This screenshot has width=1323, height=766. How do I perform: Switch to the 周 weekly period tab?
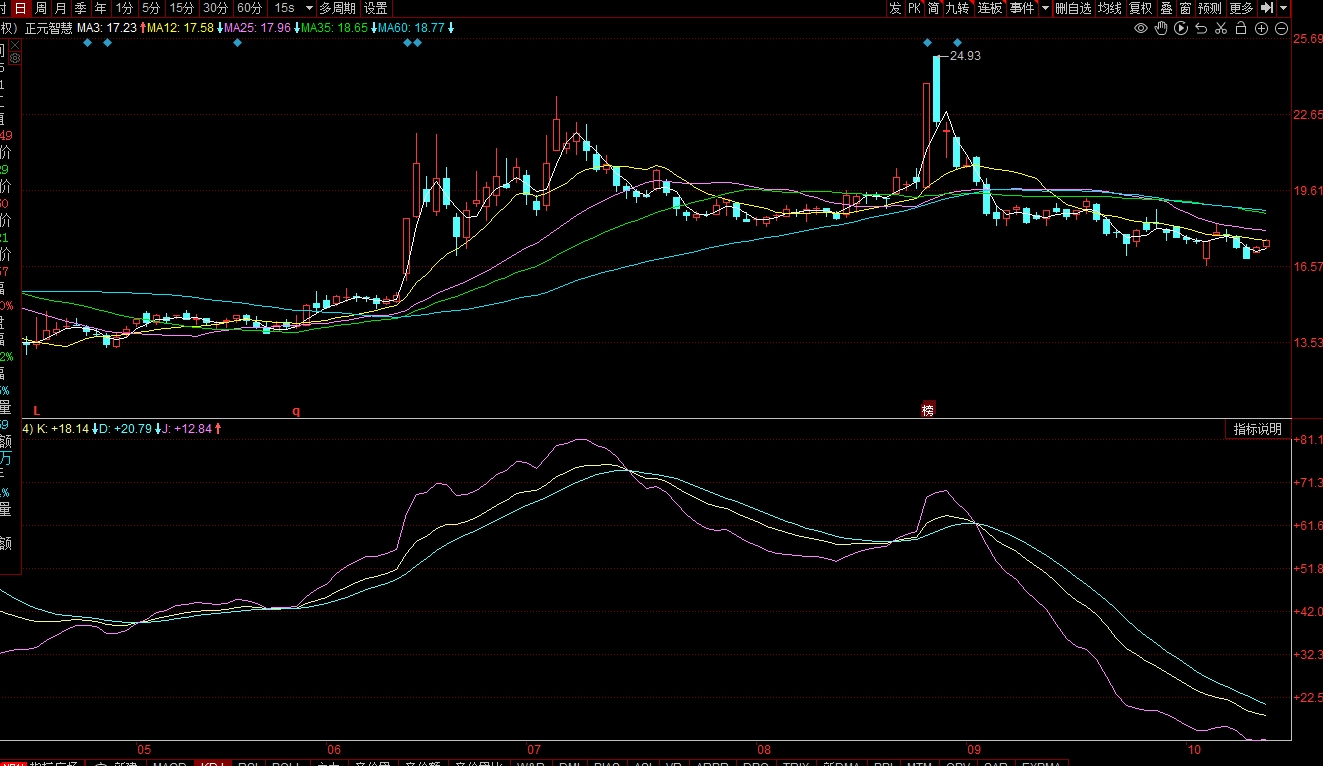[41, 8]
